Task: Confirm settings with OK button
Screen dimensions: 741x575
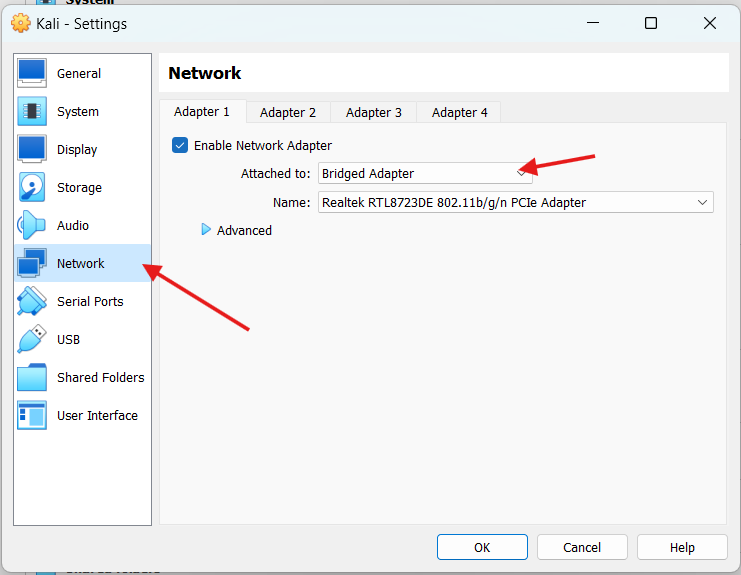Action: point(482,547)
